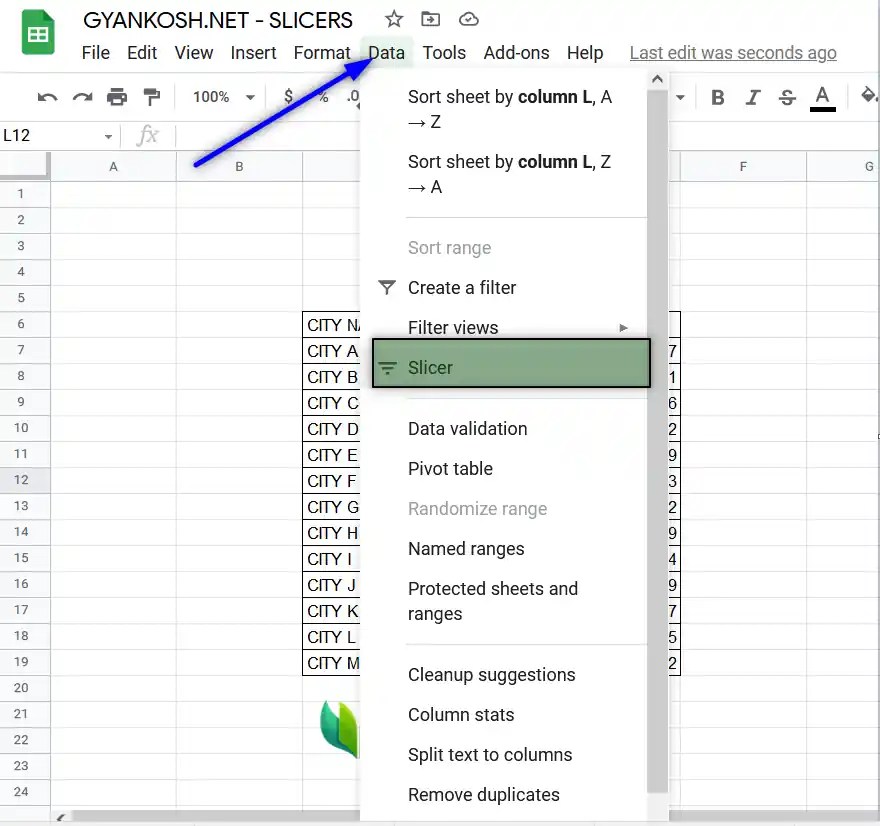The image size is (880, 826).
Task: Click the Move to folder icon
Action: click(432, 19)
